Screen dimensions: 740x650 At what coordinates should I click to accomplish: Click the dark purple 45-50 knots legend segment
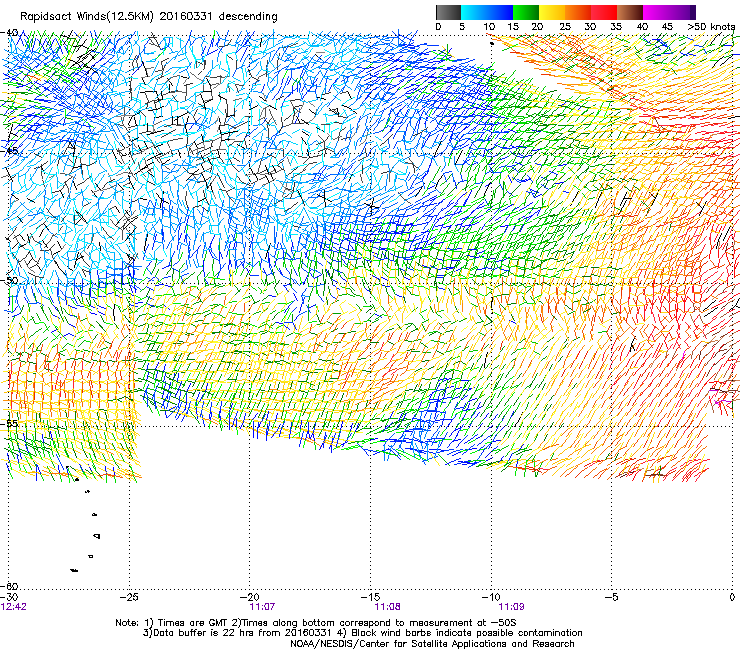click(x=682, y=12)
